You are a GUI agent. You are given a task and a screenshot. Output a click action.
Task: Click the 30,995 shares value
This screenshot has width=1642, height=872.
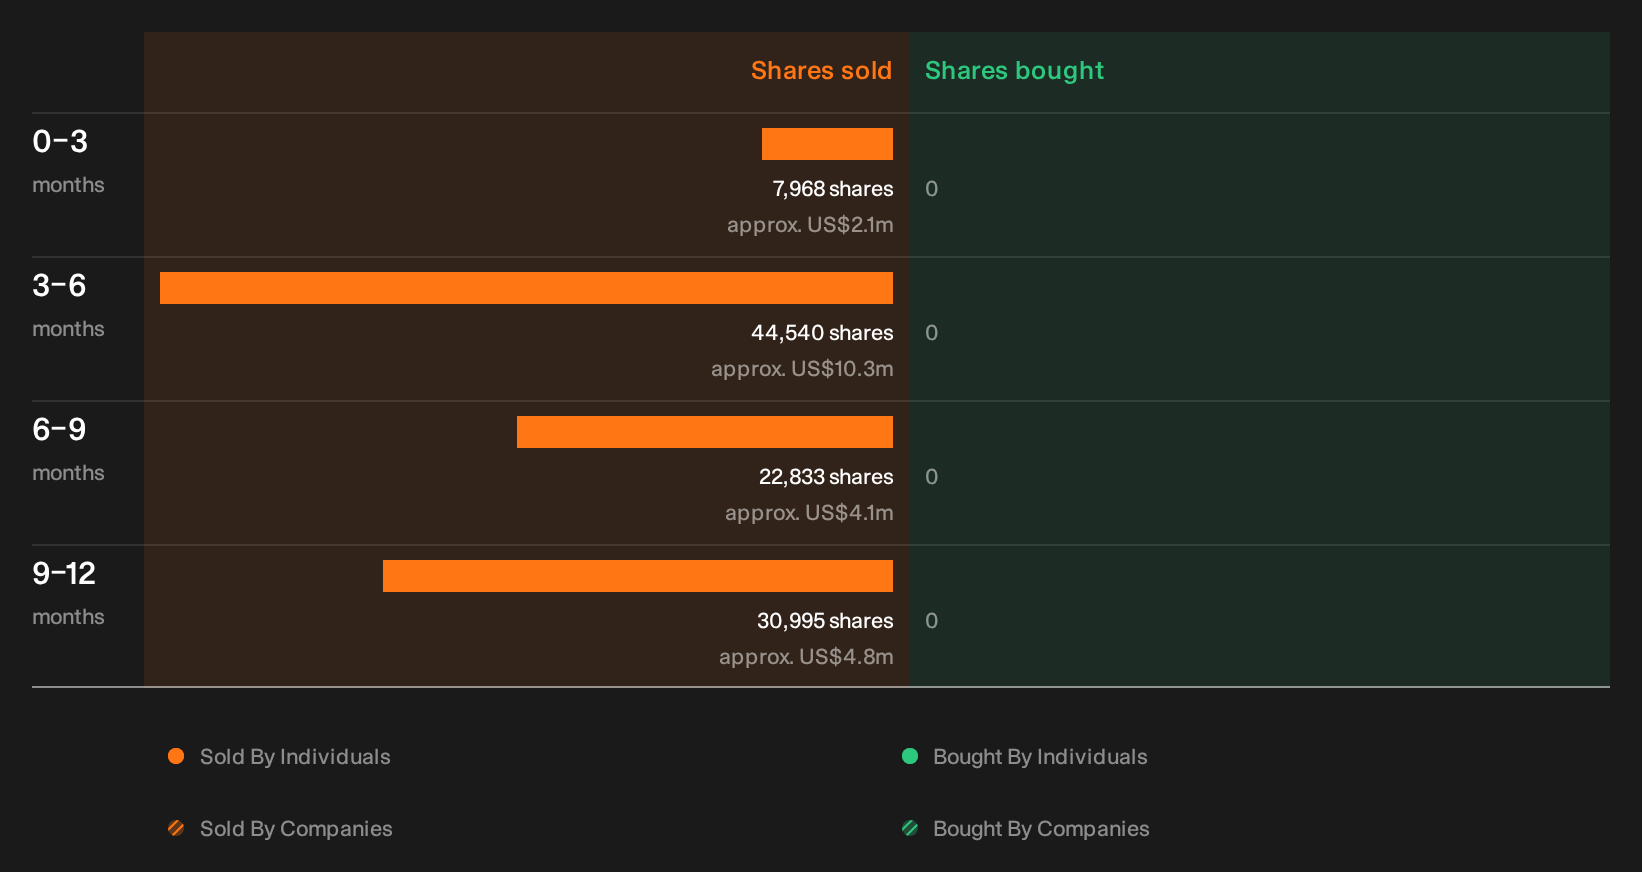pos(825,621)
